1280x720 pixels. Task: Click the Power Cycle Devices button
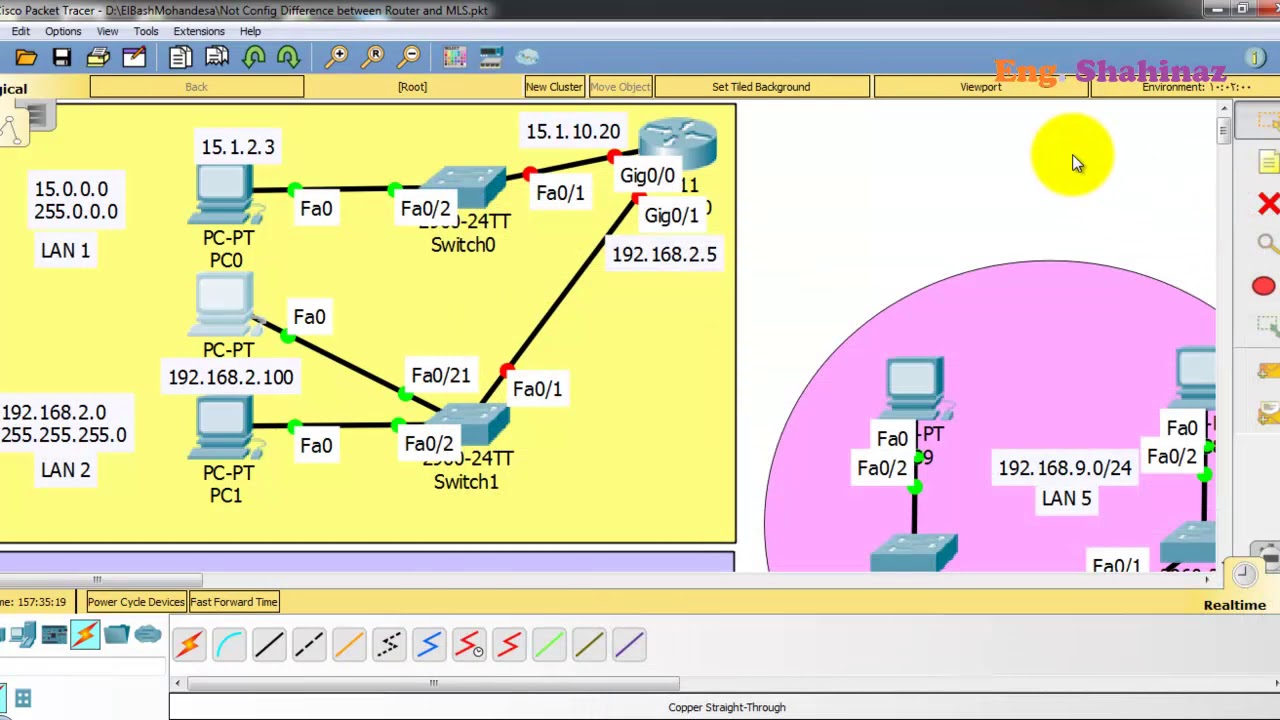136,602
